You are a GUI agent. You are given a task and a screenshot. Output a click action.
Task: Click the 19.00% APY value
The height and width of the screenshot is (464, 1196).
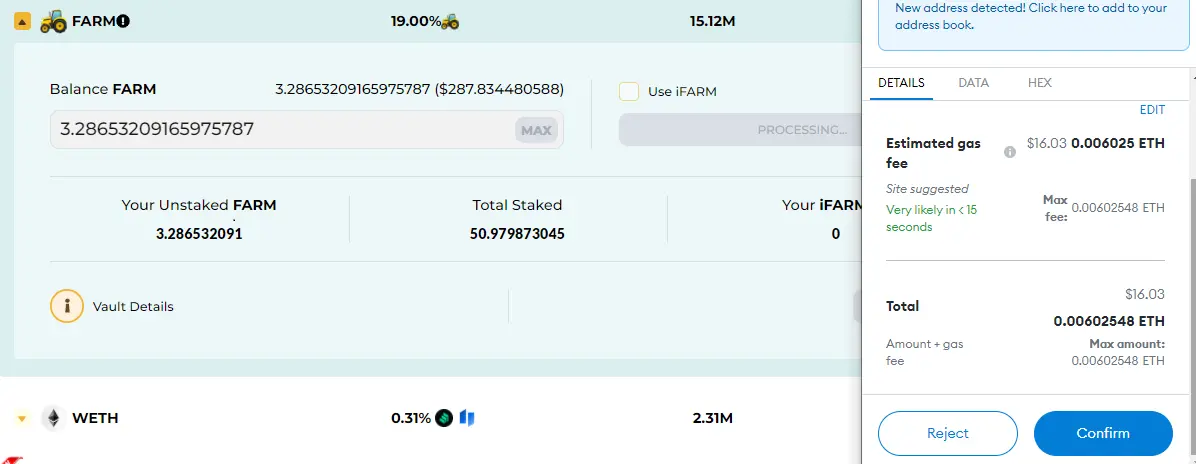coord(416,21)
